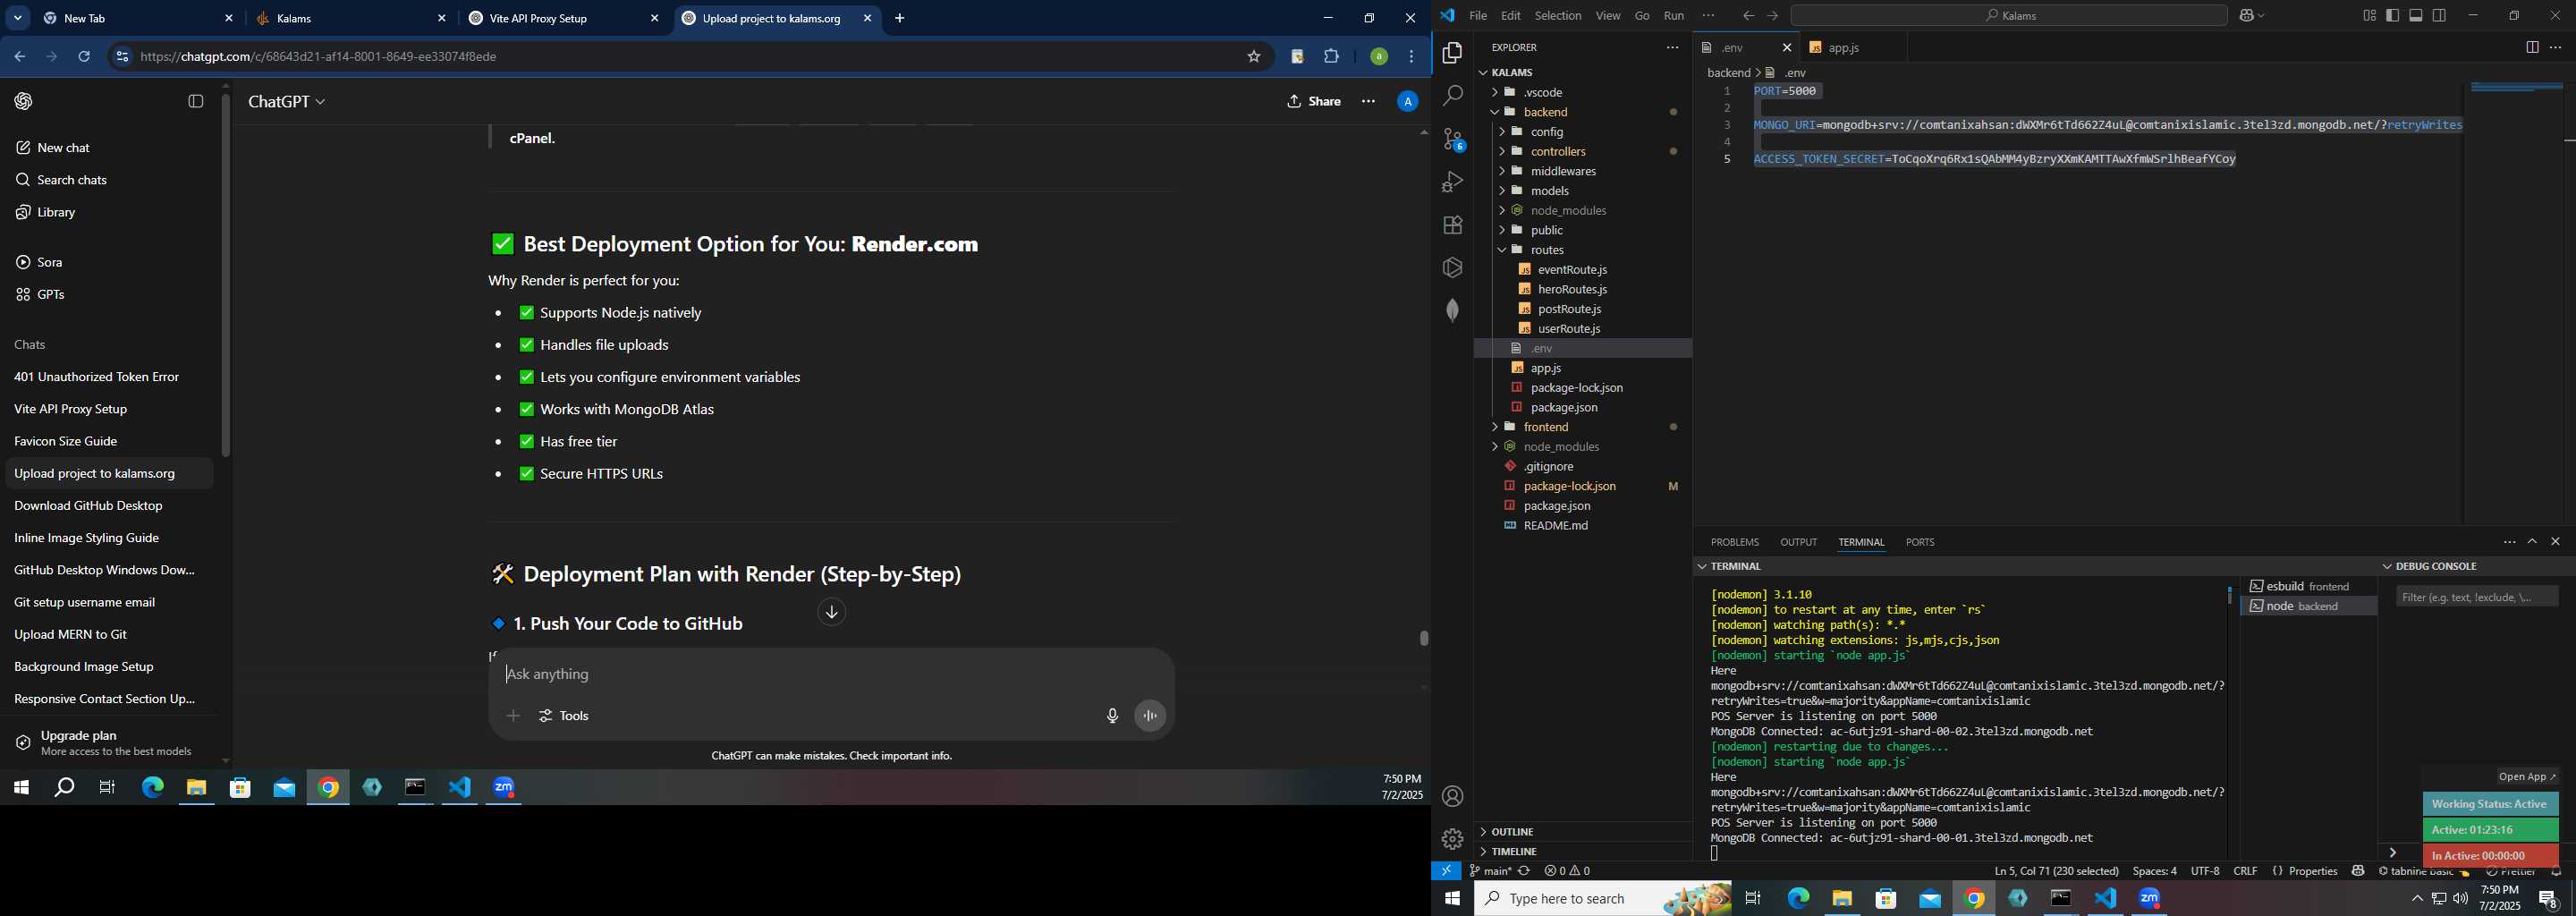This screenshot has width=2576, height=916.
Task: Focus the Ask anything input field
Action: (x=830, y=674)
